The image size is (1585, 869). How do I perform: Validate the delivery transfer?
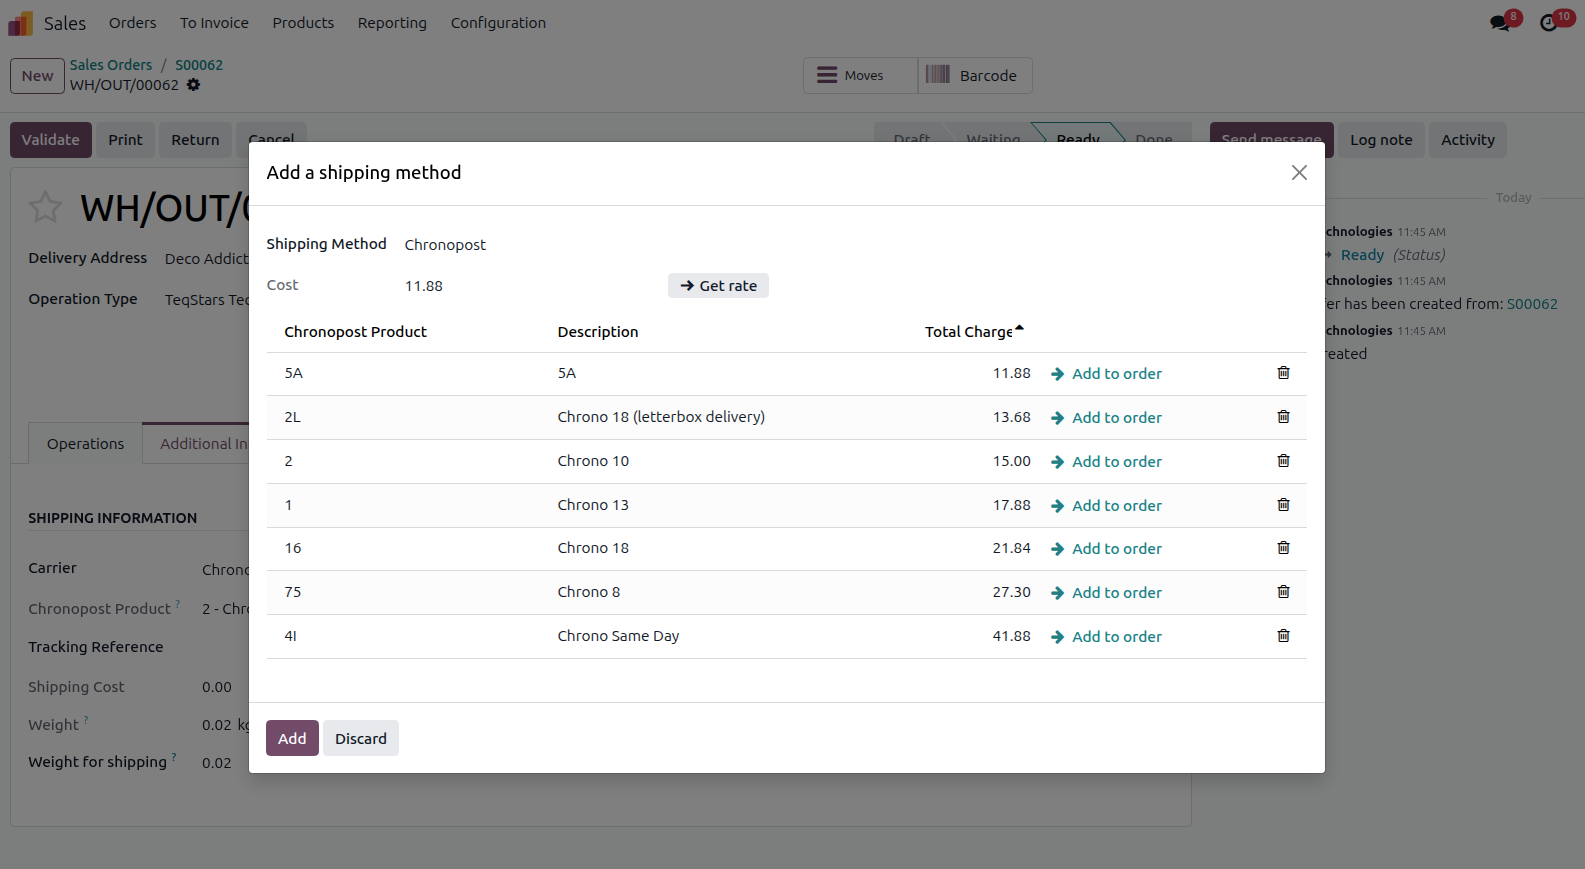(x=51, y=140)
